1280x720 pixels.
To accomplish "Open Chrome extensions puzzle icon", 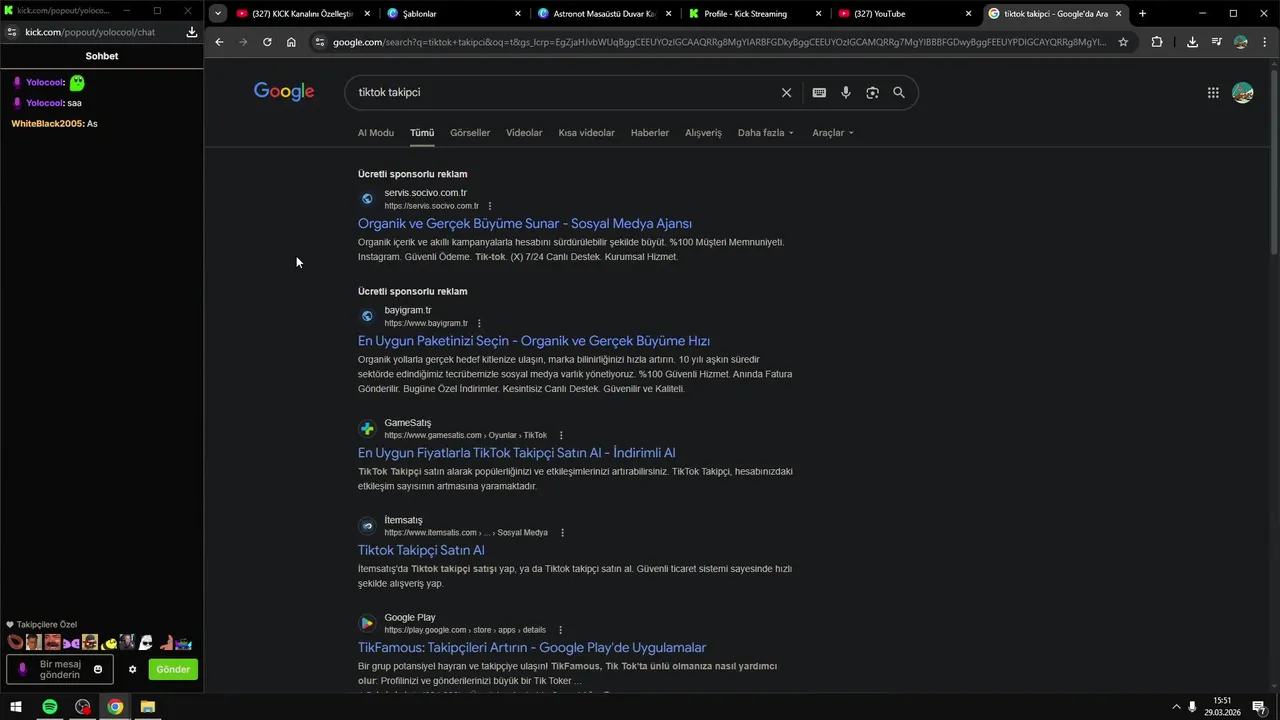I will [1157, 42].
